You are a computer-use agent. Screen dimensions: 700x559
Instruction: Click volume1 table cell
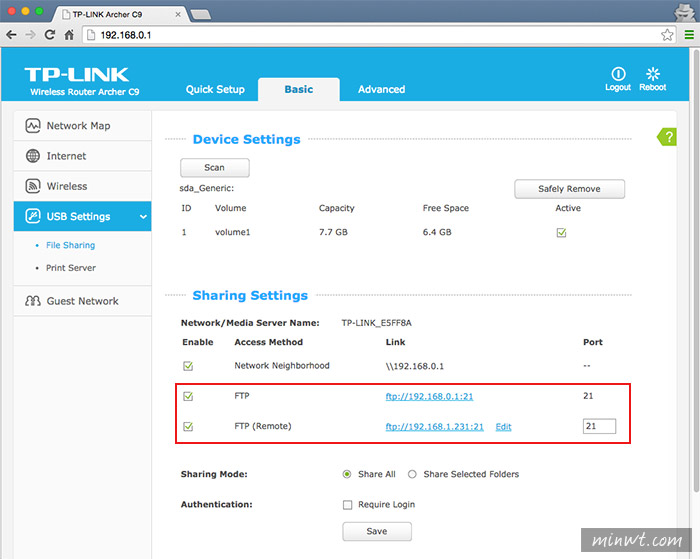[233, 232]
